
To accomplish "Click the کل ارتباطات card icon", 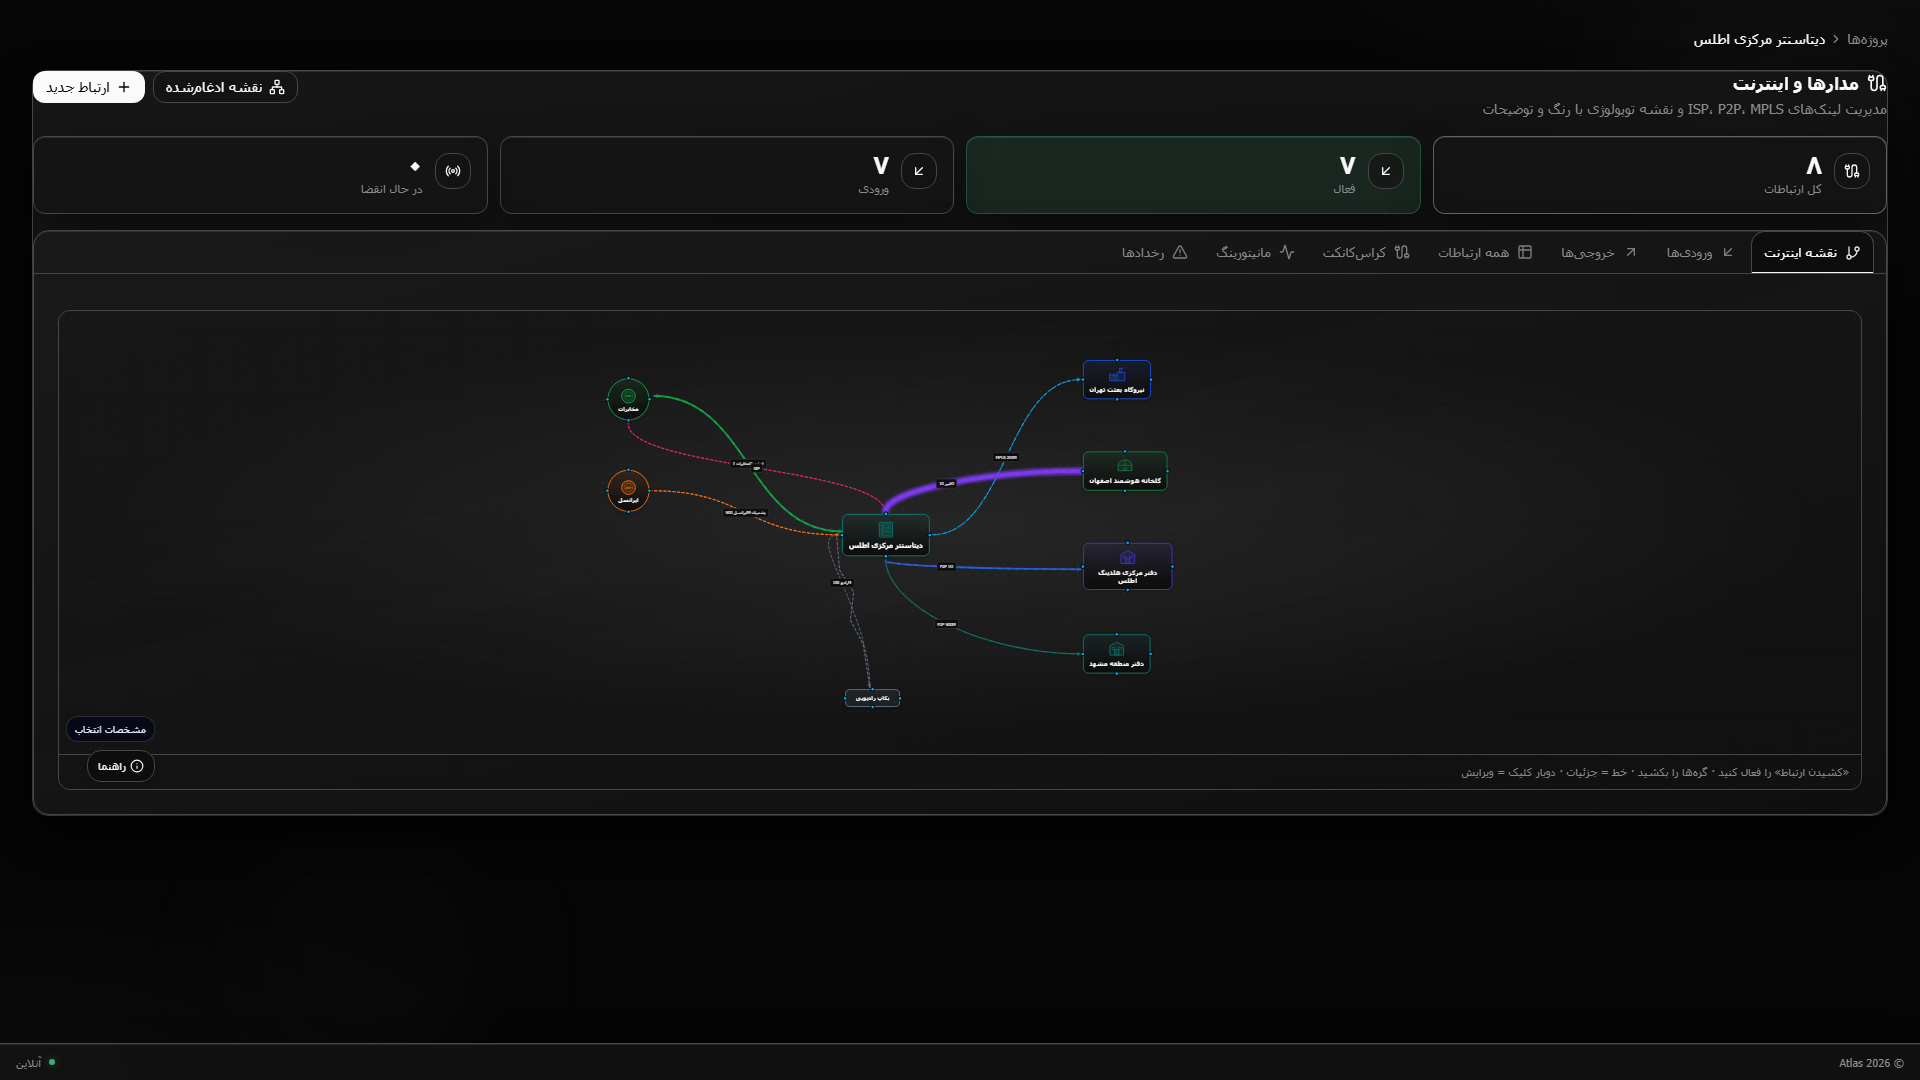I will click(x=1852, y=171).
